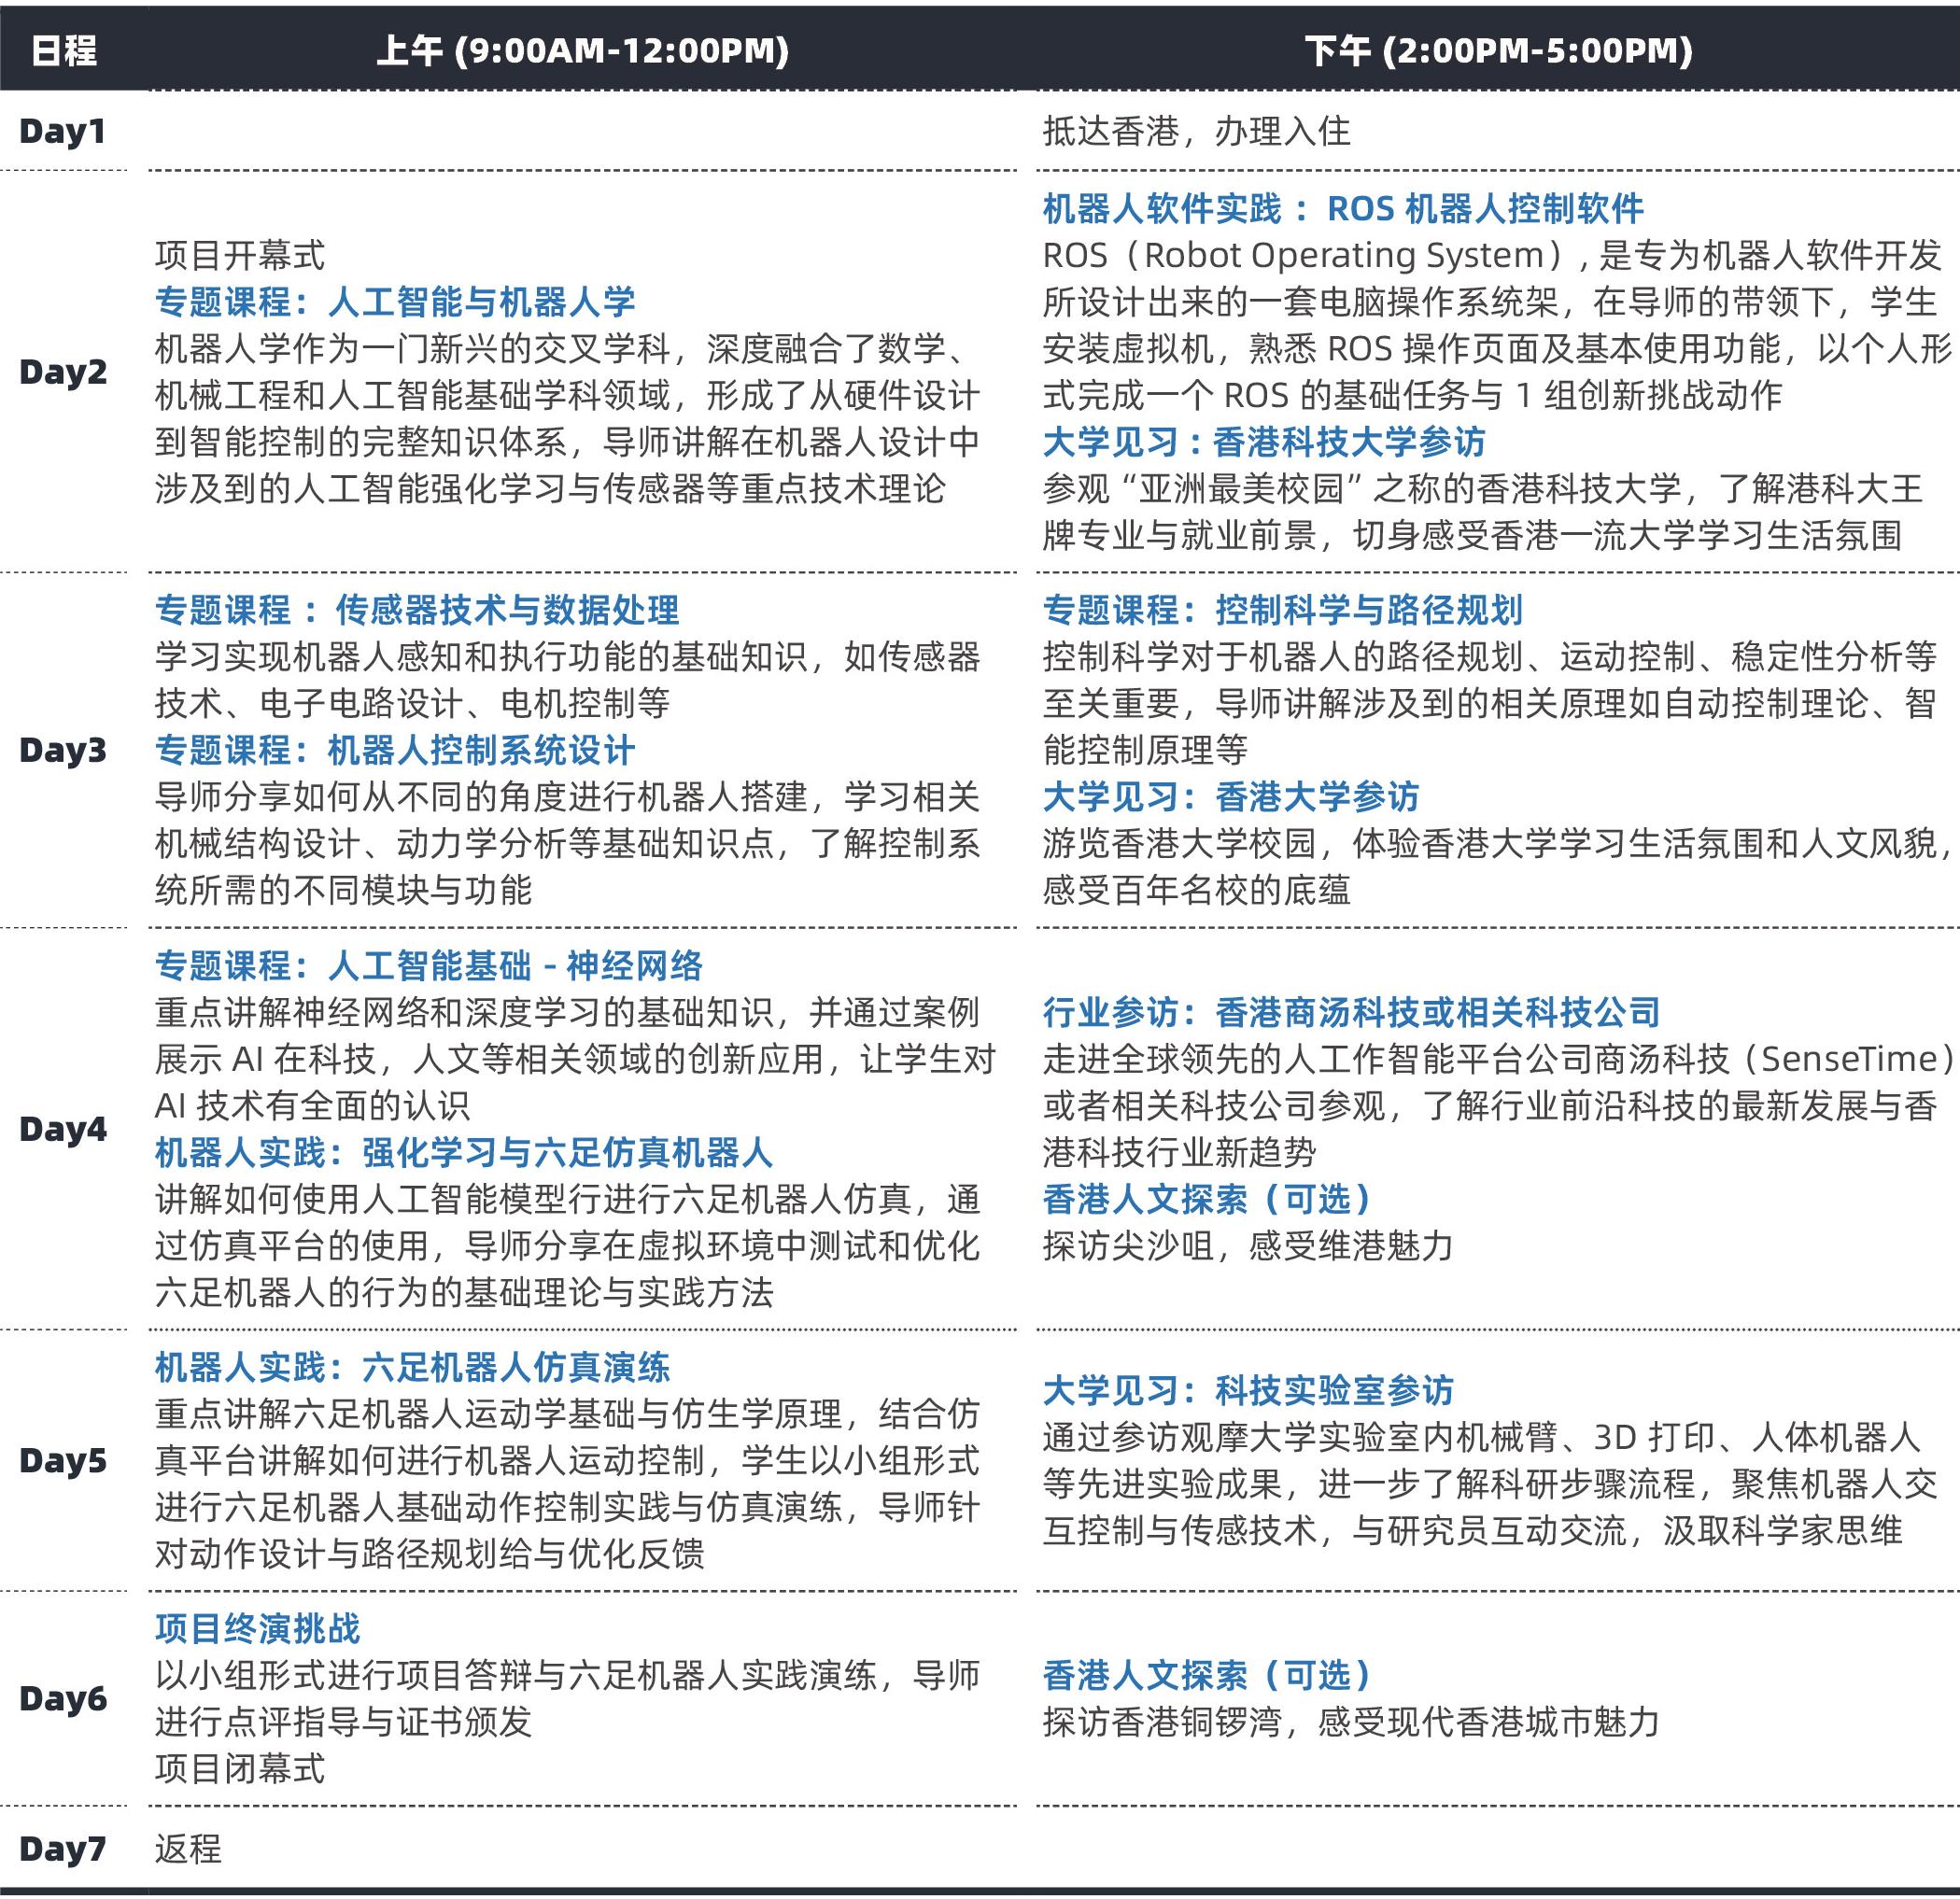This screenshot has height=1899, width=1960.
Task: Open 专题课程:人工智能与机器人学 heading
Action: pos(395,302)
